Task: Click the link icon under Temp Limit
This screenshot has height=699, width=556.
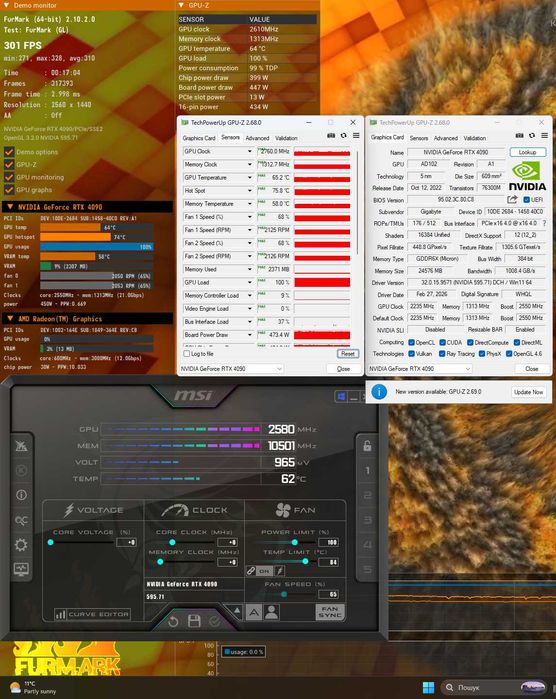Action: (251, 571)
